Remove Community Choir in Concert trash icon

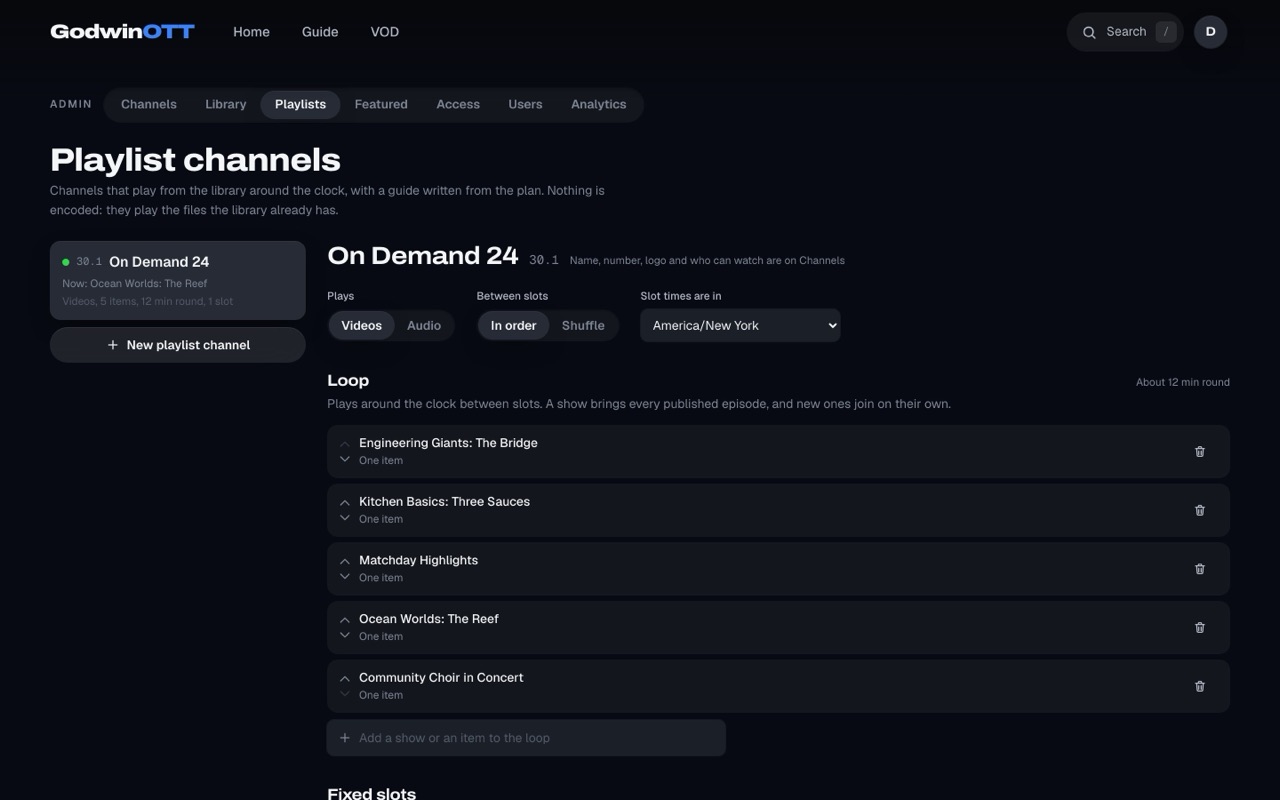coord(1200,686)
